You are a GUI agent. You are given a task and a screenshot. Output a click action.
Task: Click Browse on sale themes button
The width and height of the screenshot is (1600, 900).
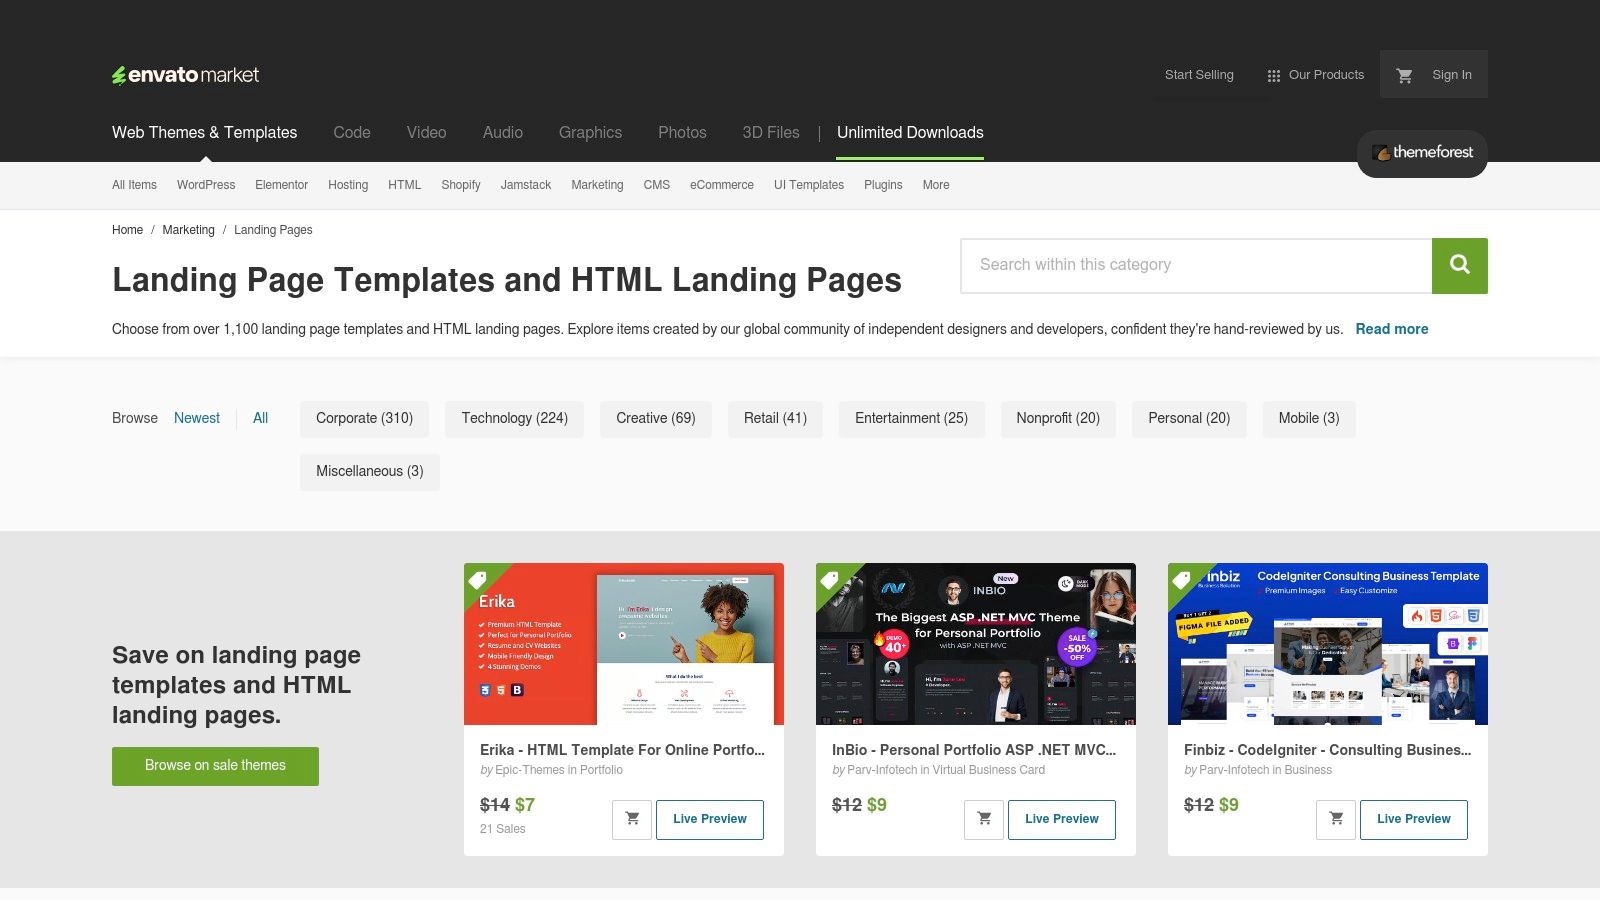click(215, 766)
